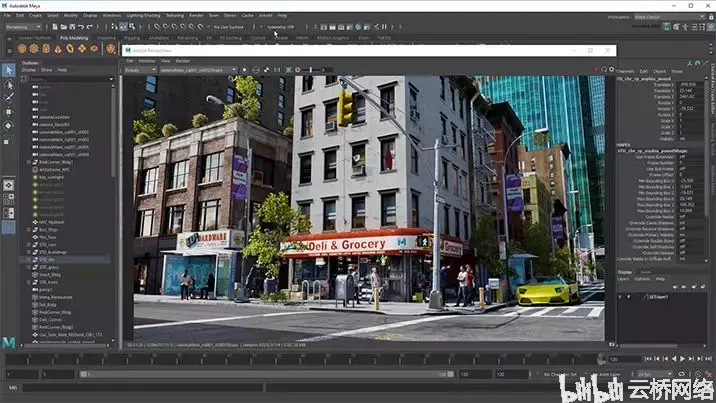This screenshot has width=716, height=403.
Task: Open the Arnold menu in main menu bar
Action: click(x=265, y=16)
